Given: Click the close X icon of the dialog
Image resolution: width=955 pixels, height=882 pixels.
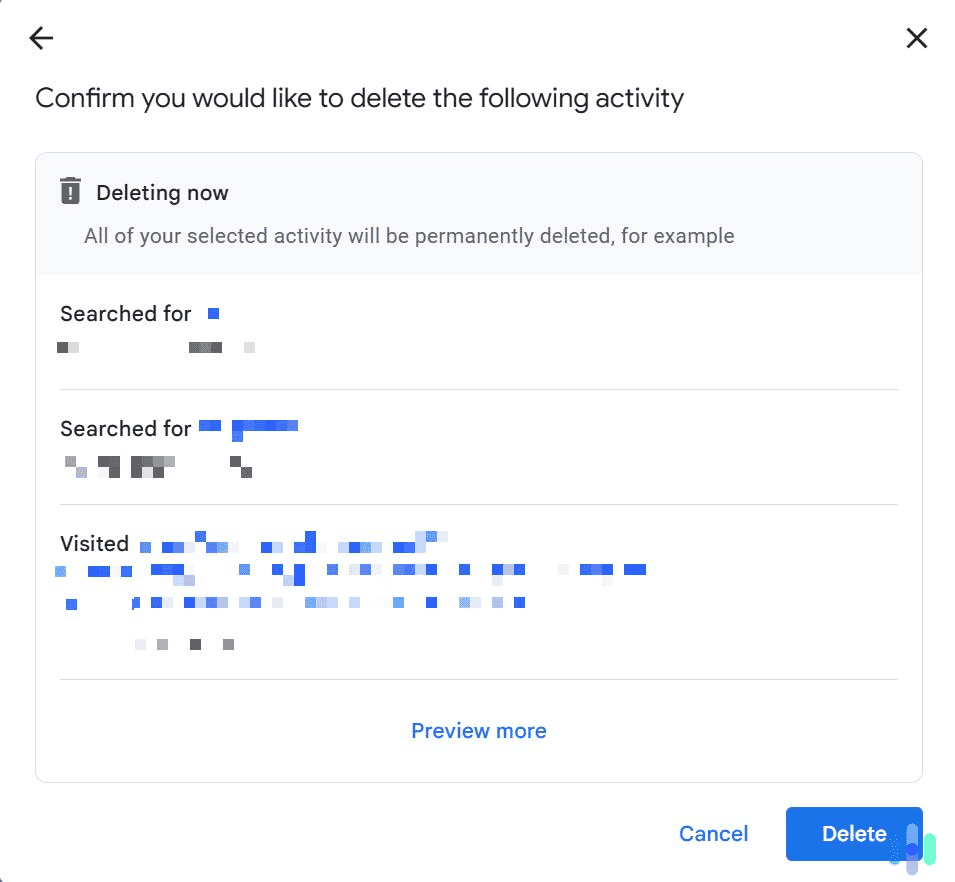Looking at the screenshot, I should pos(917,38).
